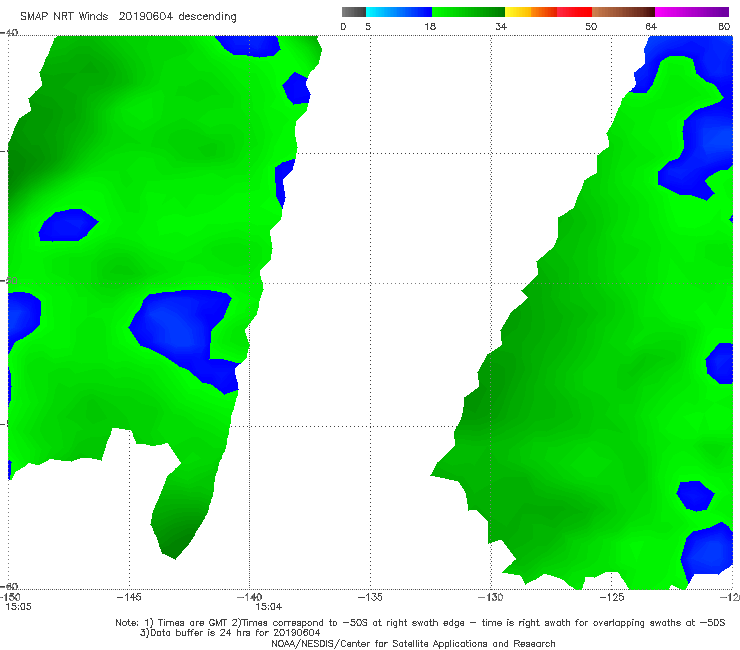Click the latitude label "-40"

[x=9, y=33]
